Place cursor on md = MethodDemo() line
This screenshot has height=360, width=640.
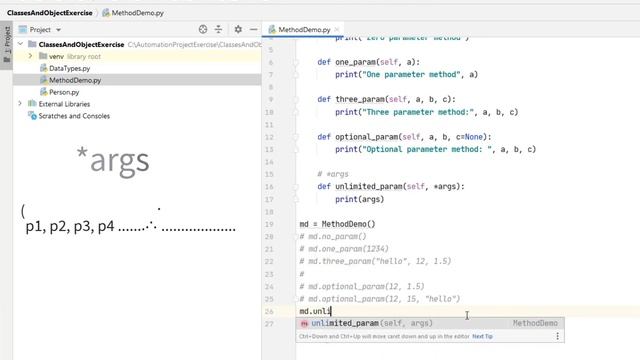click(x=337, y=224)
